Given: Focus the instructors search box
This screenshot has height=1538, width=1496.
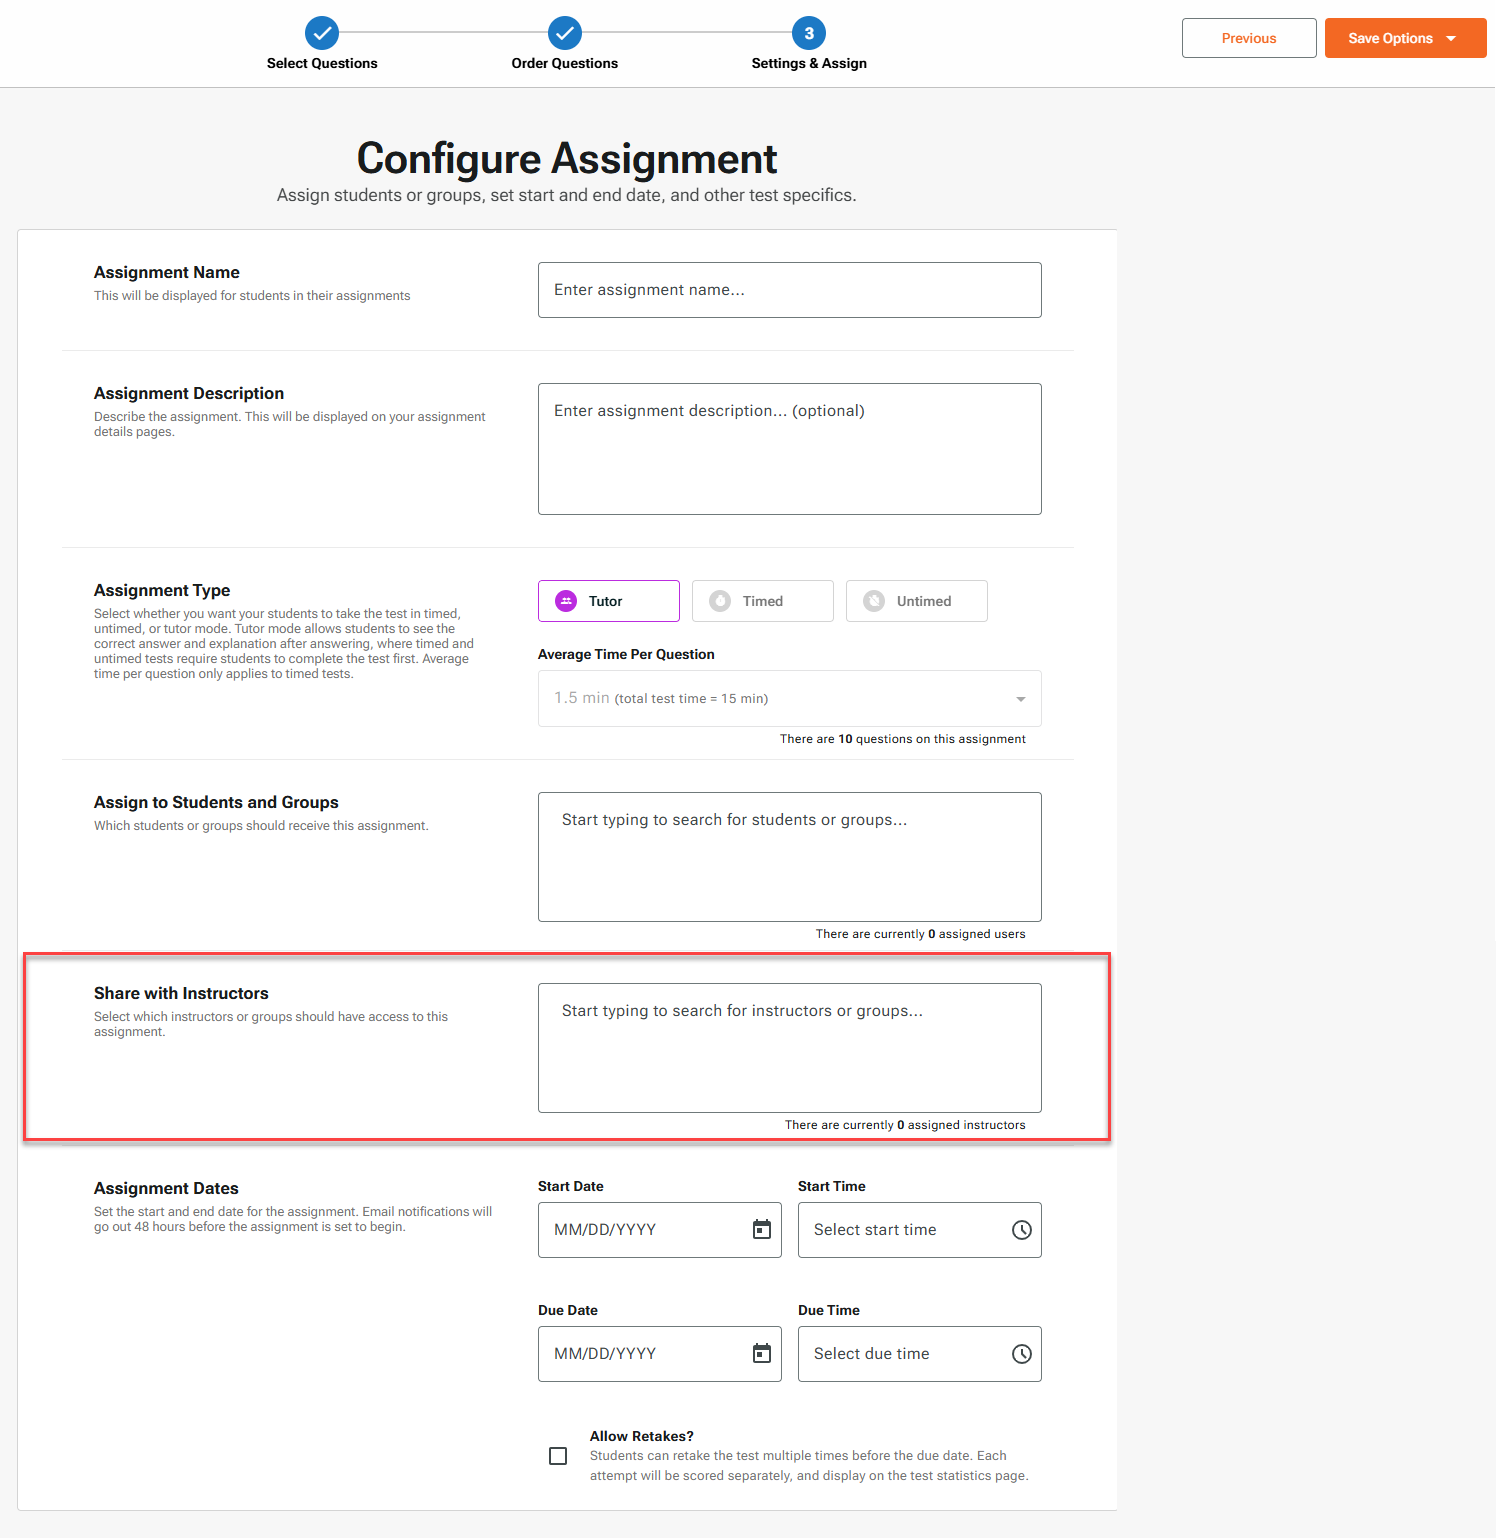Looking at the screenshot, I should 789,1047.
